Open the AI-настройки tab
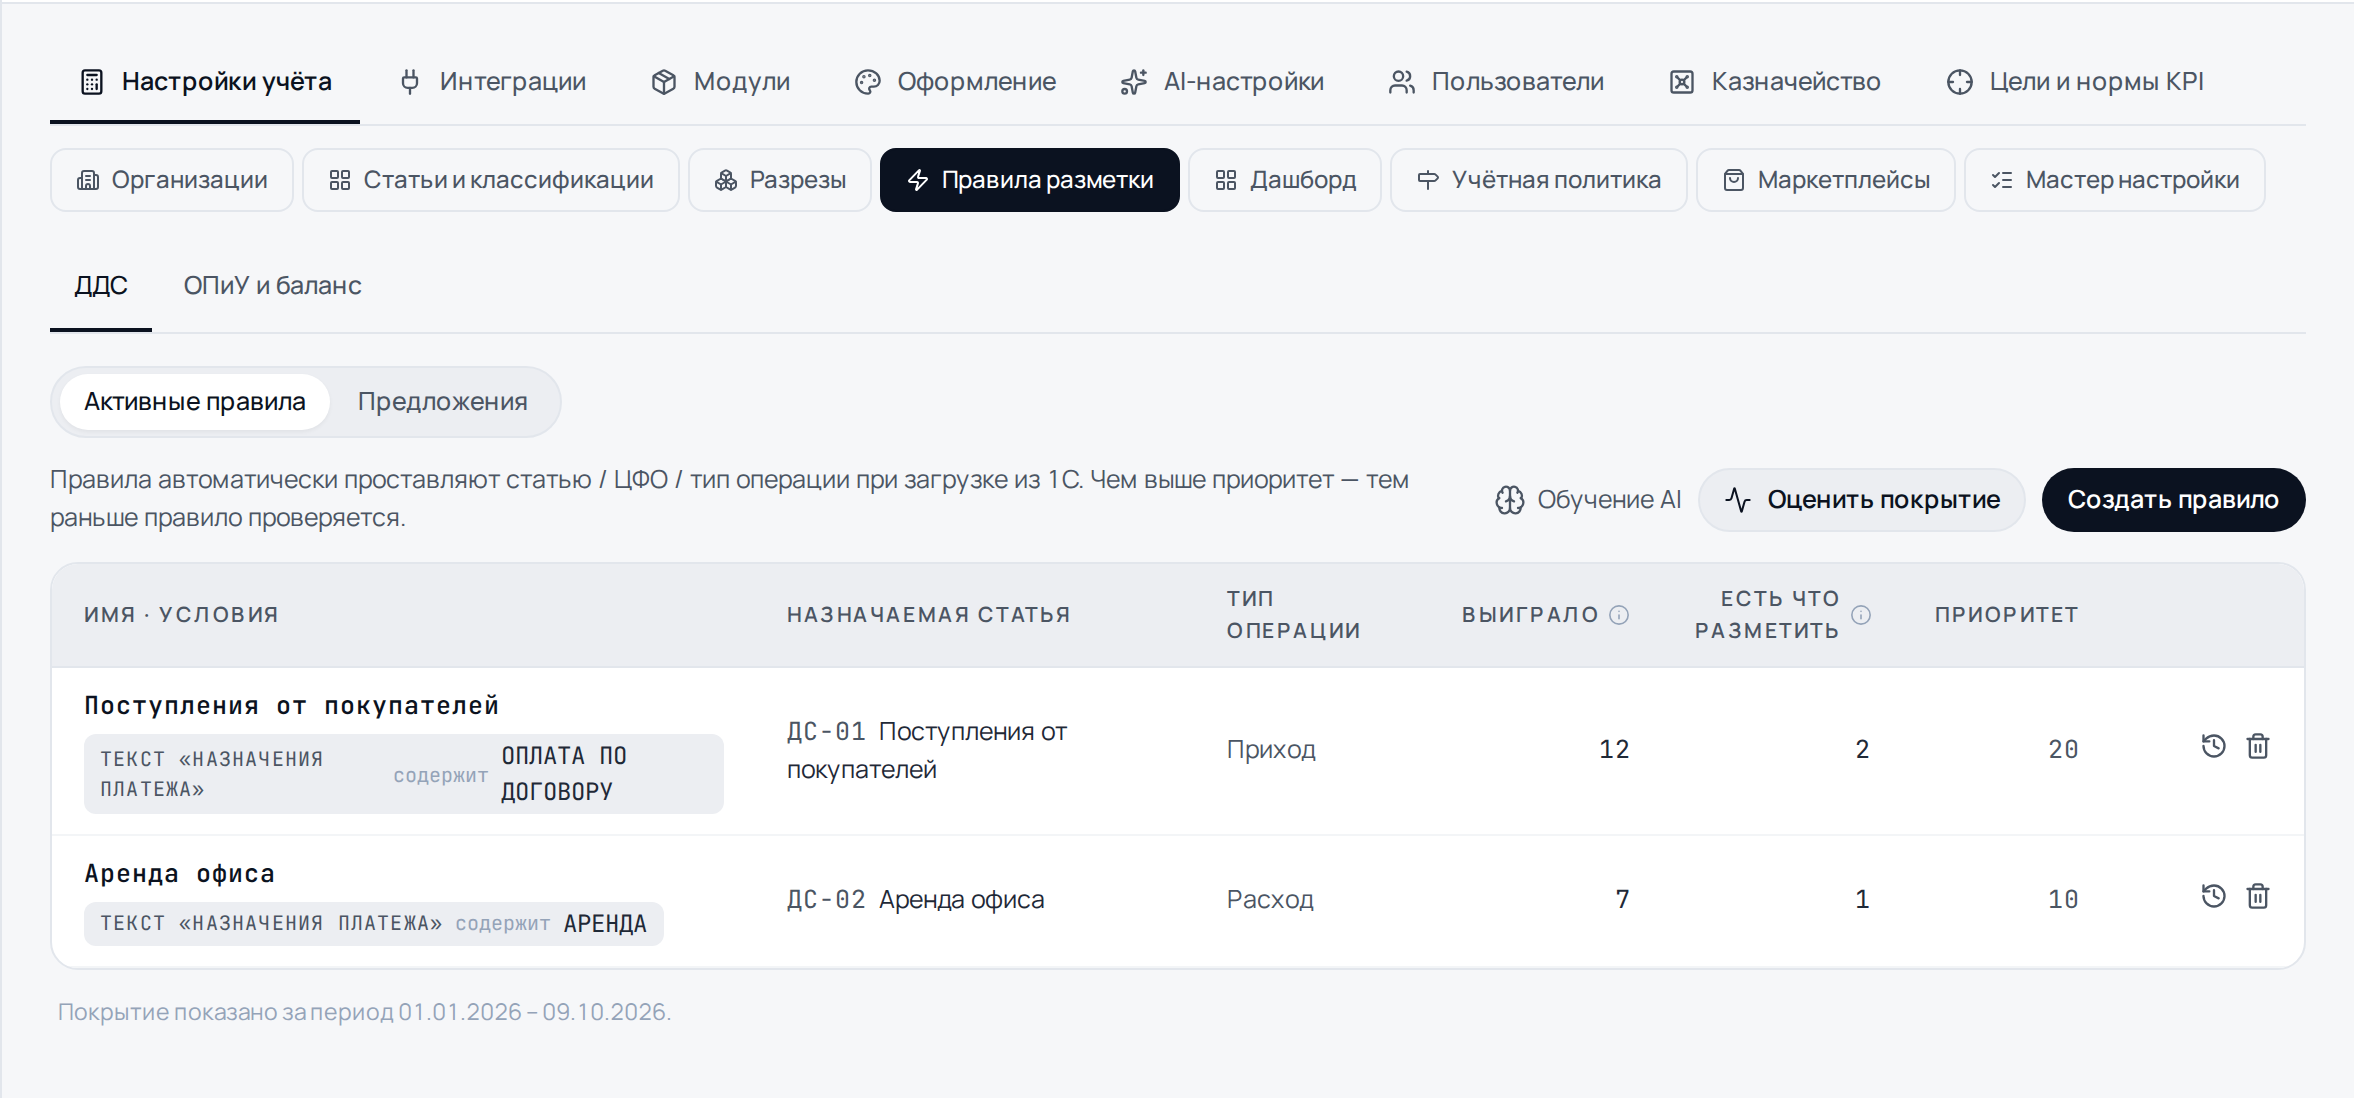 1222,82
